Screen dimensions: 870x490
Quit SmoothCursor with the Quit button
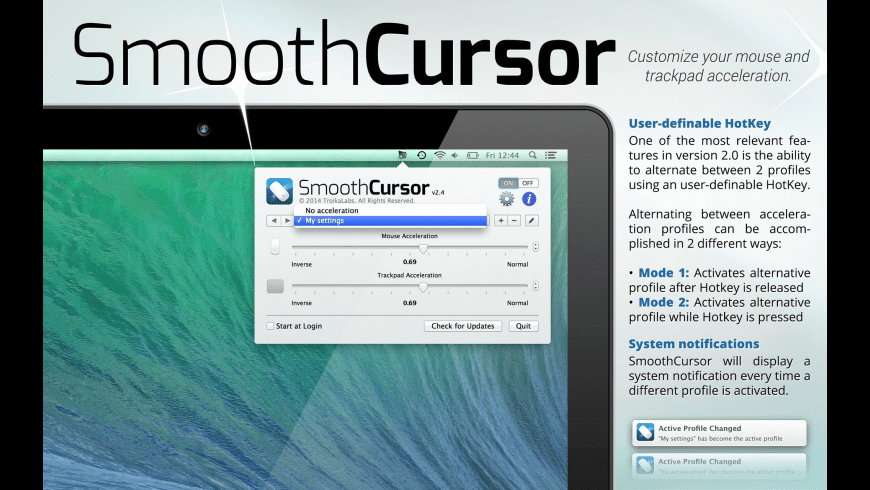pyautogui.click(x=523, y=326)
